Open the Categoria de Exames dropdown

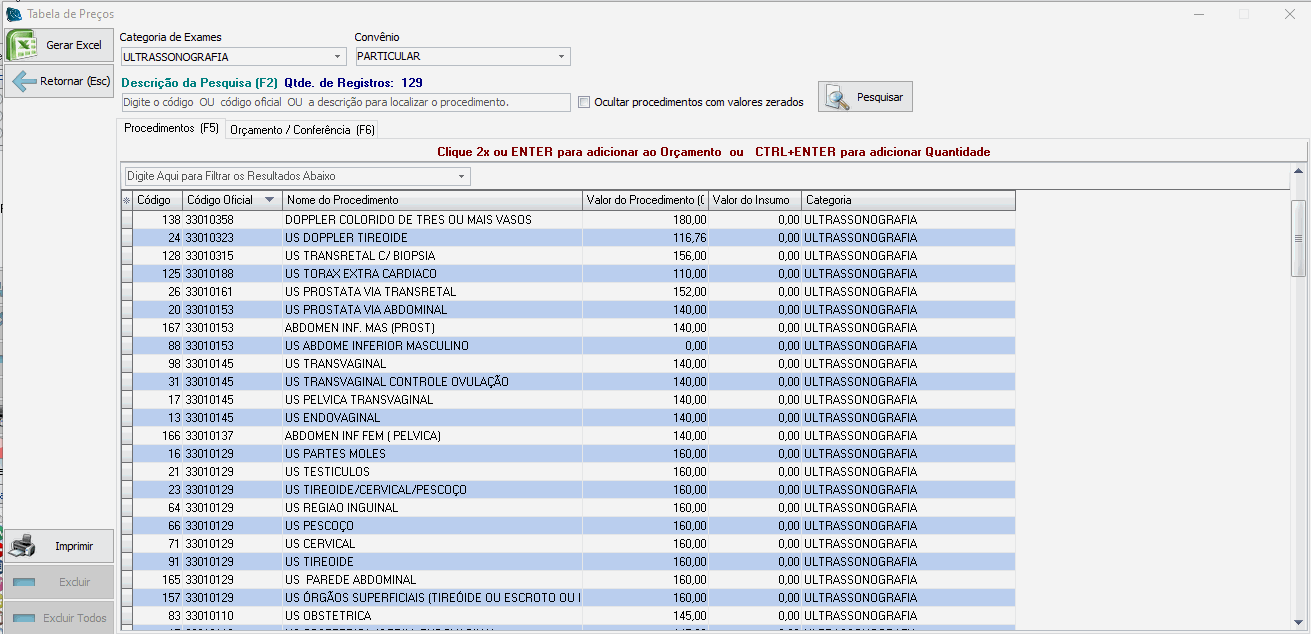[338, 57]
